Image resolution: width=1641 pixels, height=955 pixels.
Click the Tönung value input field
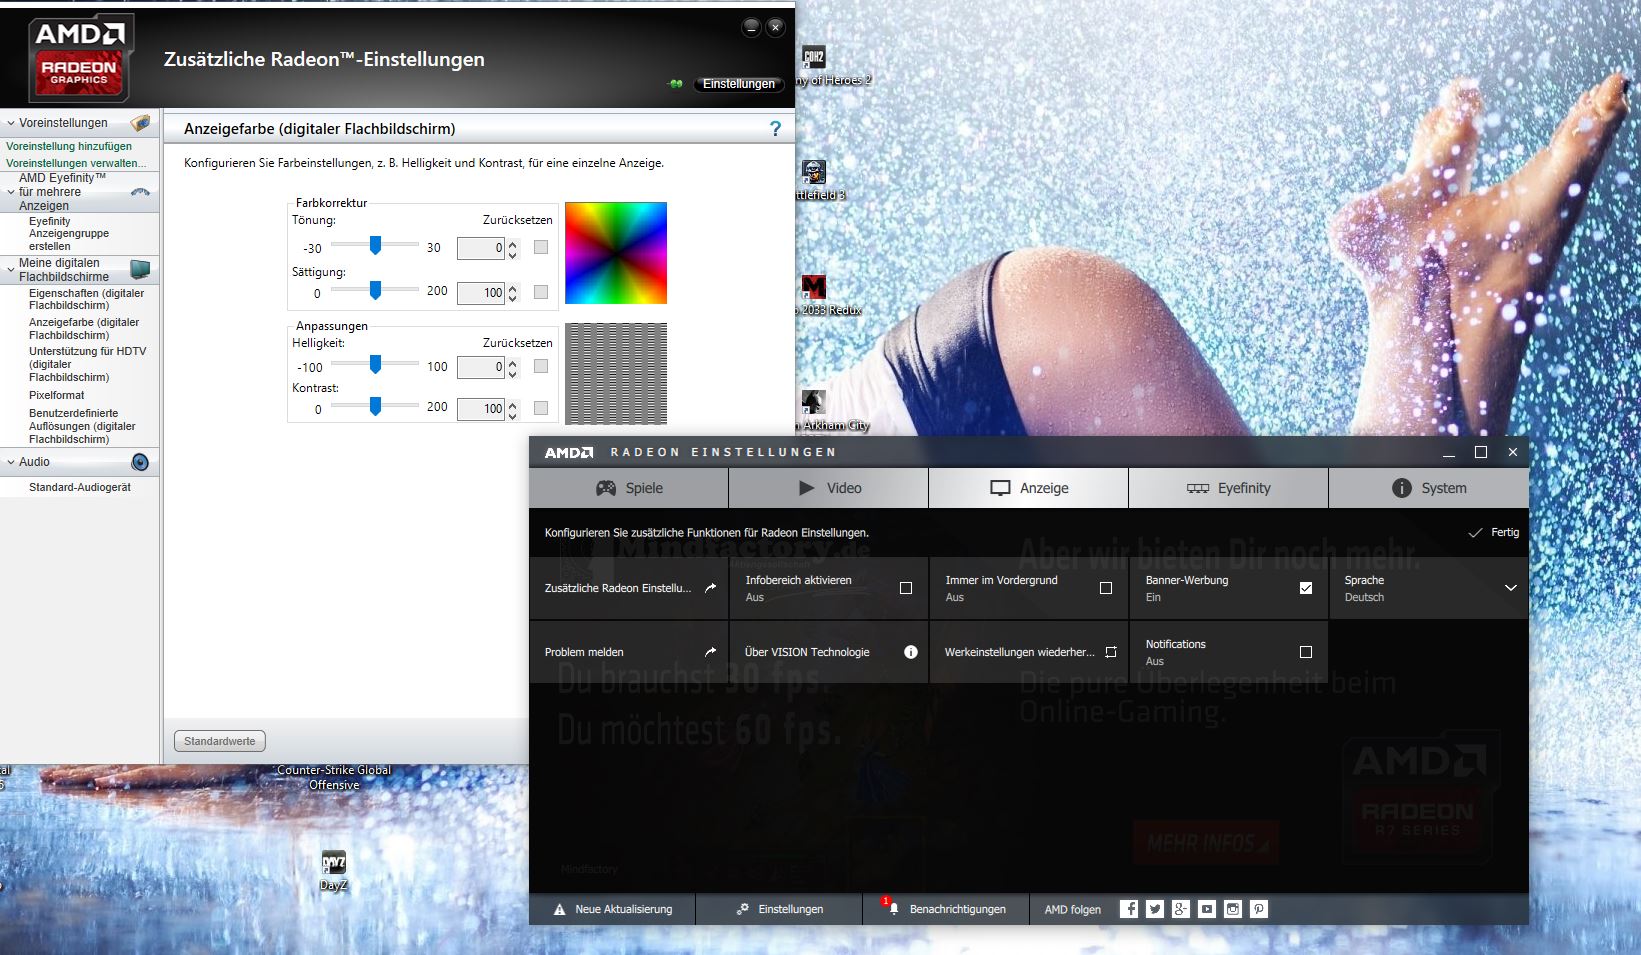pyautogui.click(x=481, y=248)
